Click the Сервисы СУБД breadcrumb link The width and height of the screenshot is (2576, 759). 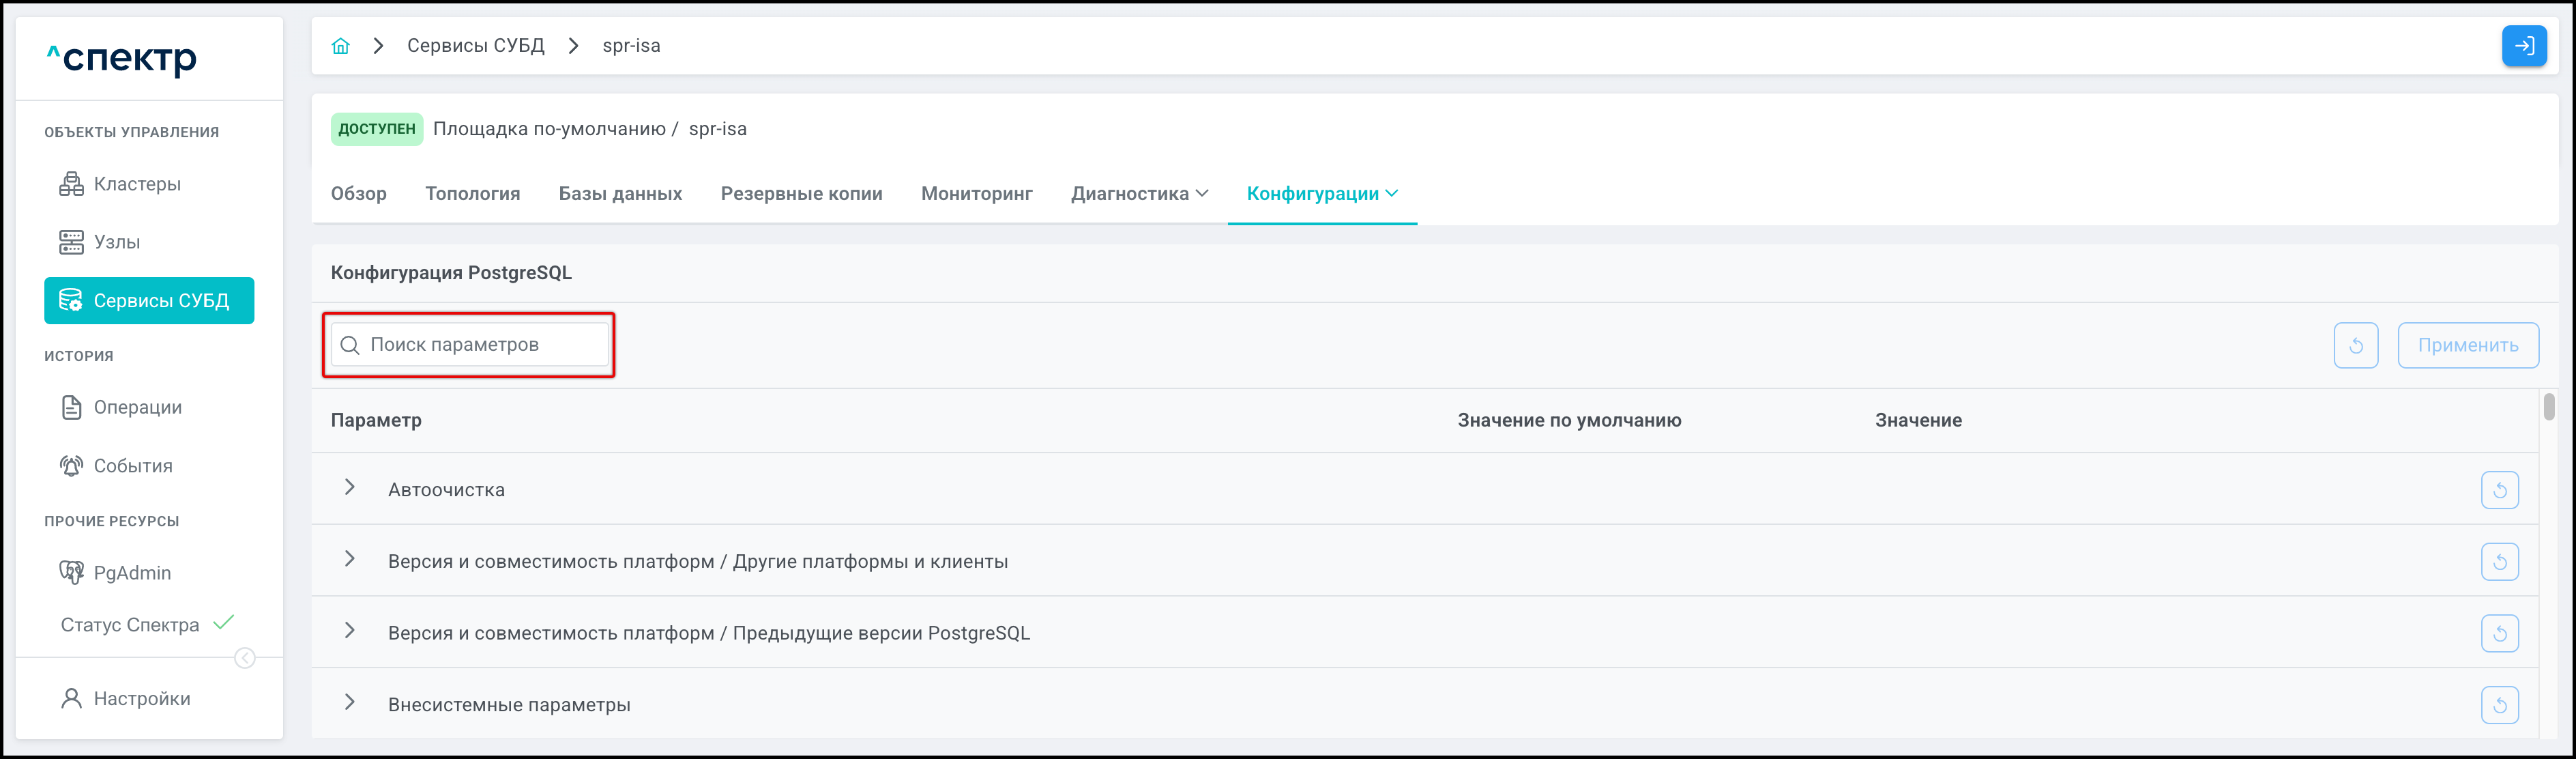pyautogui.click(x=475, y=46)
